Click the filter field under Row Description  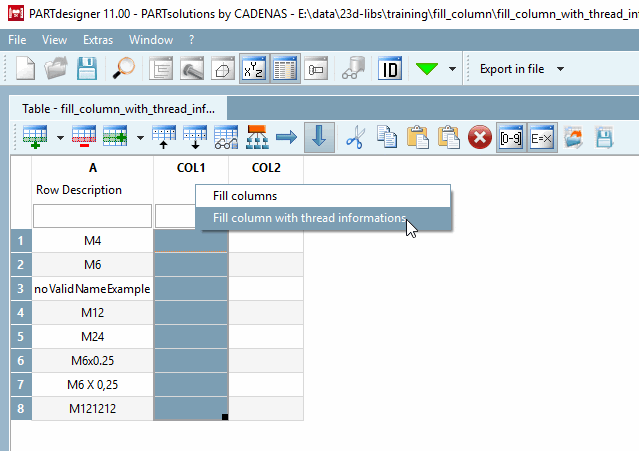[x=93, y=216]
